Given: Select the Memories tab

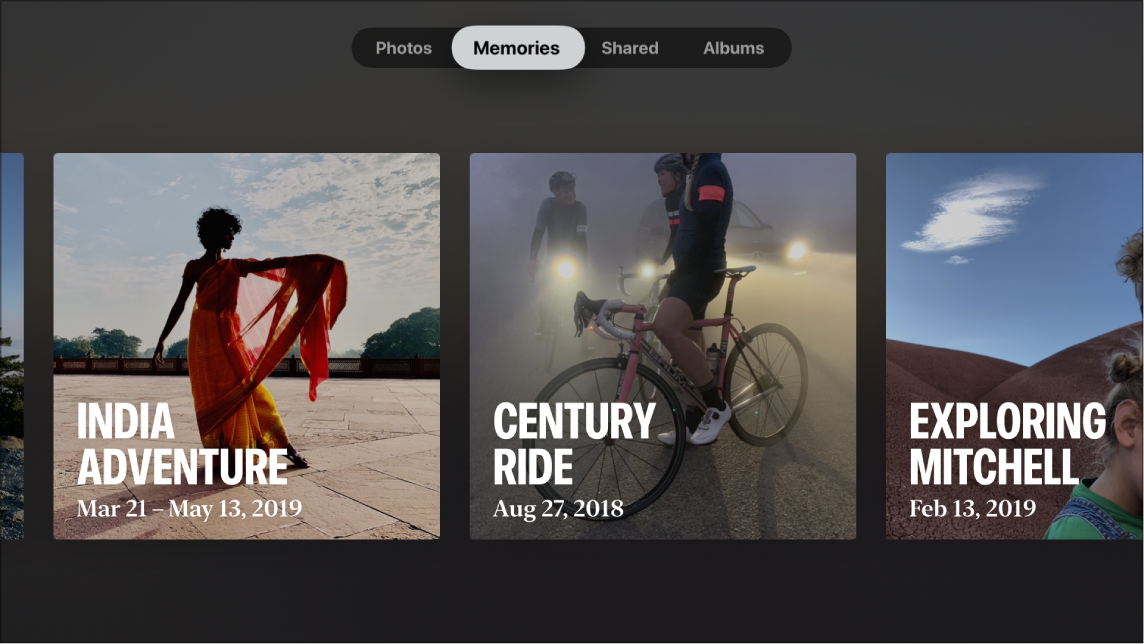Looking at the screenshot, I should (517, 48).
